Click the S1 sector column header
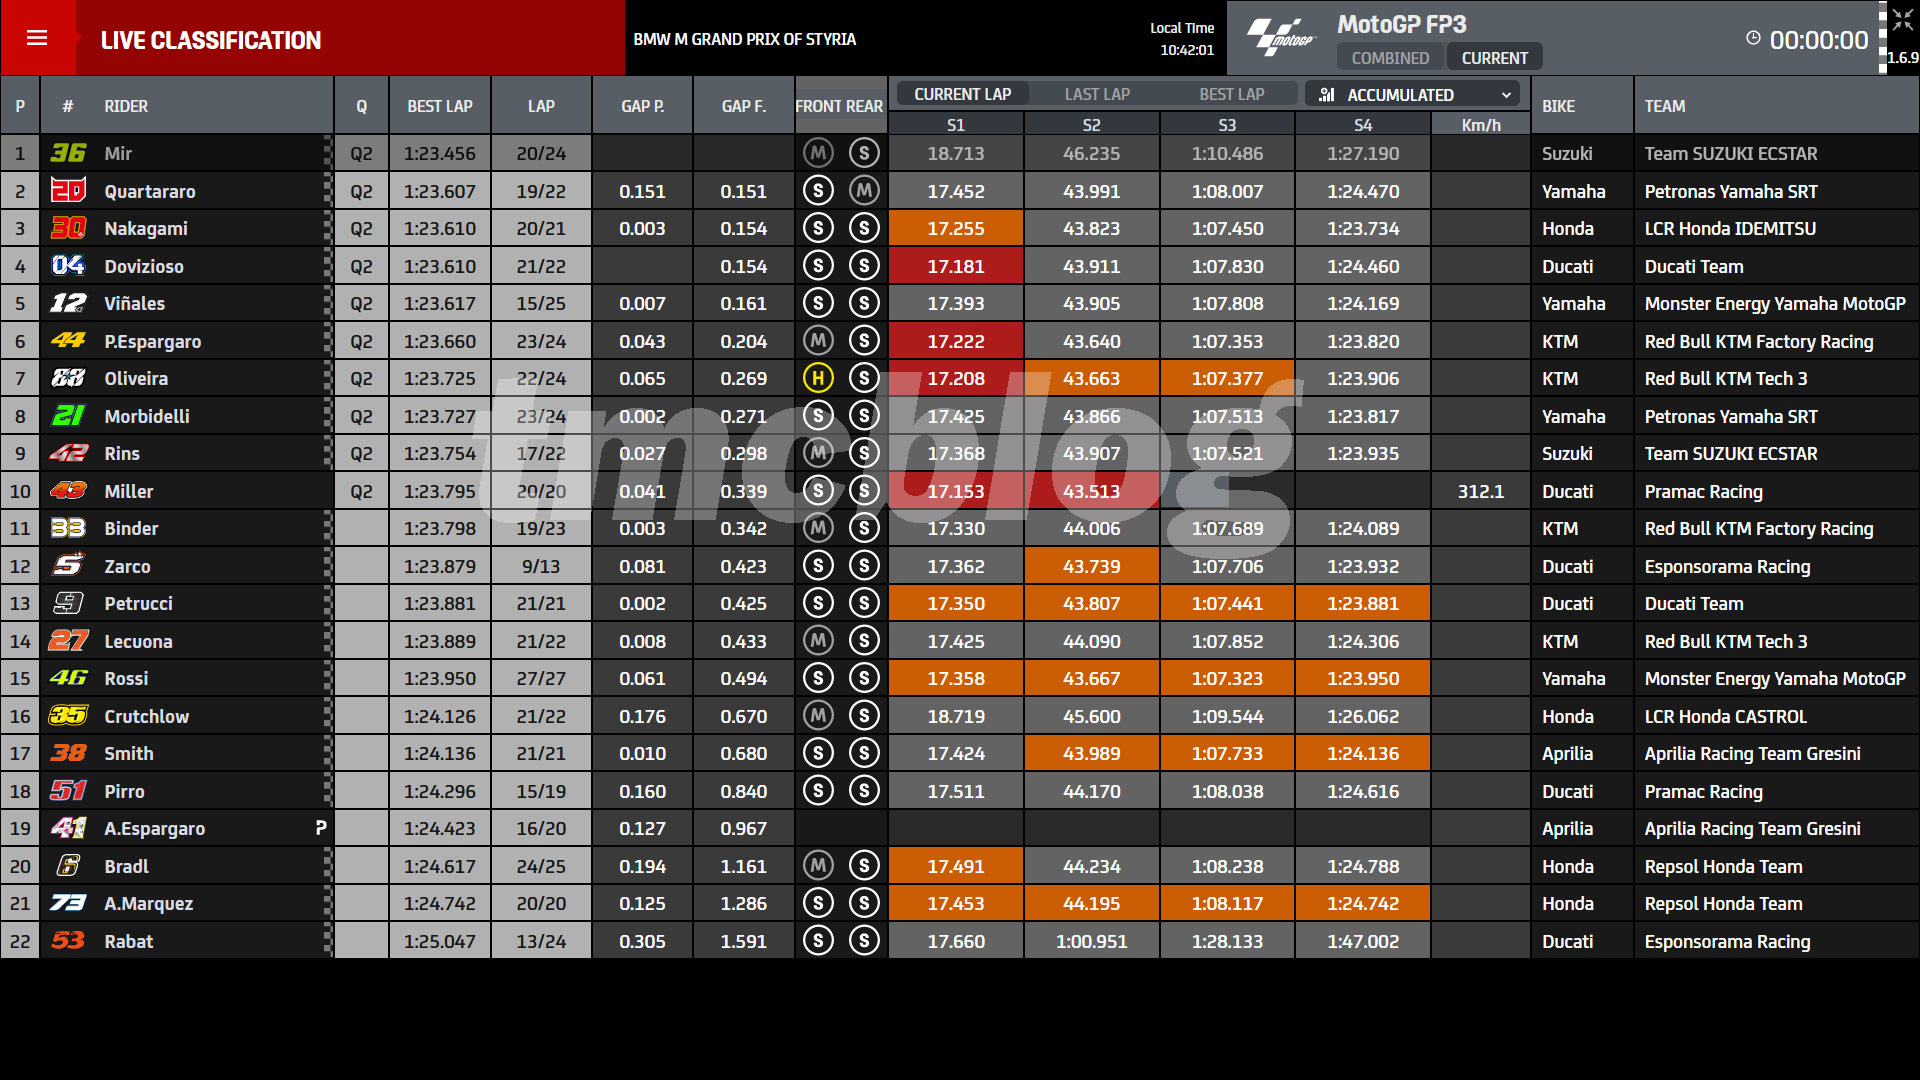Image resolution: width=1920 pixels, height=1080 pixels. (956, 125)
